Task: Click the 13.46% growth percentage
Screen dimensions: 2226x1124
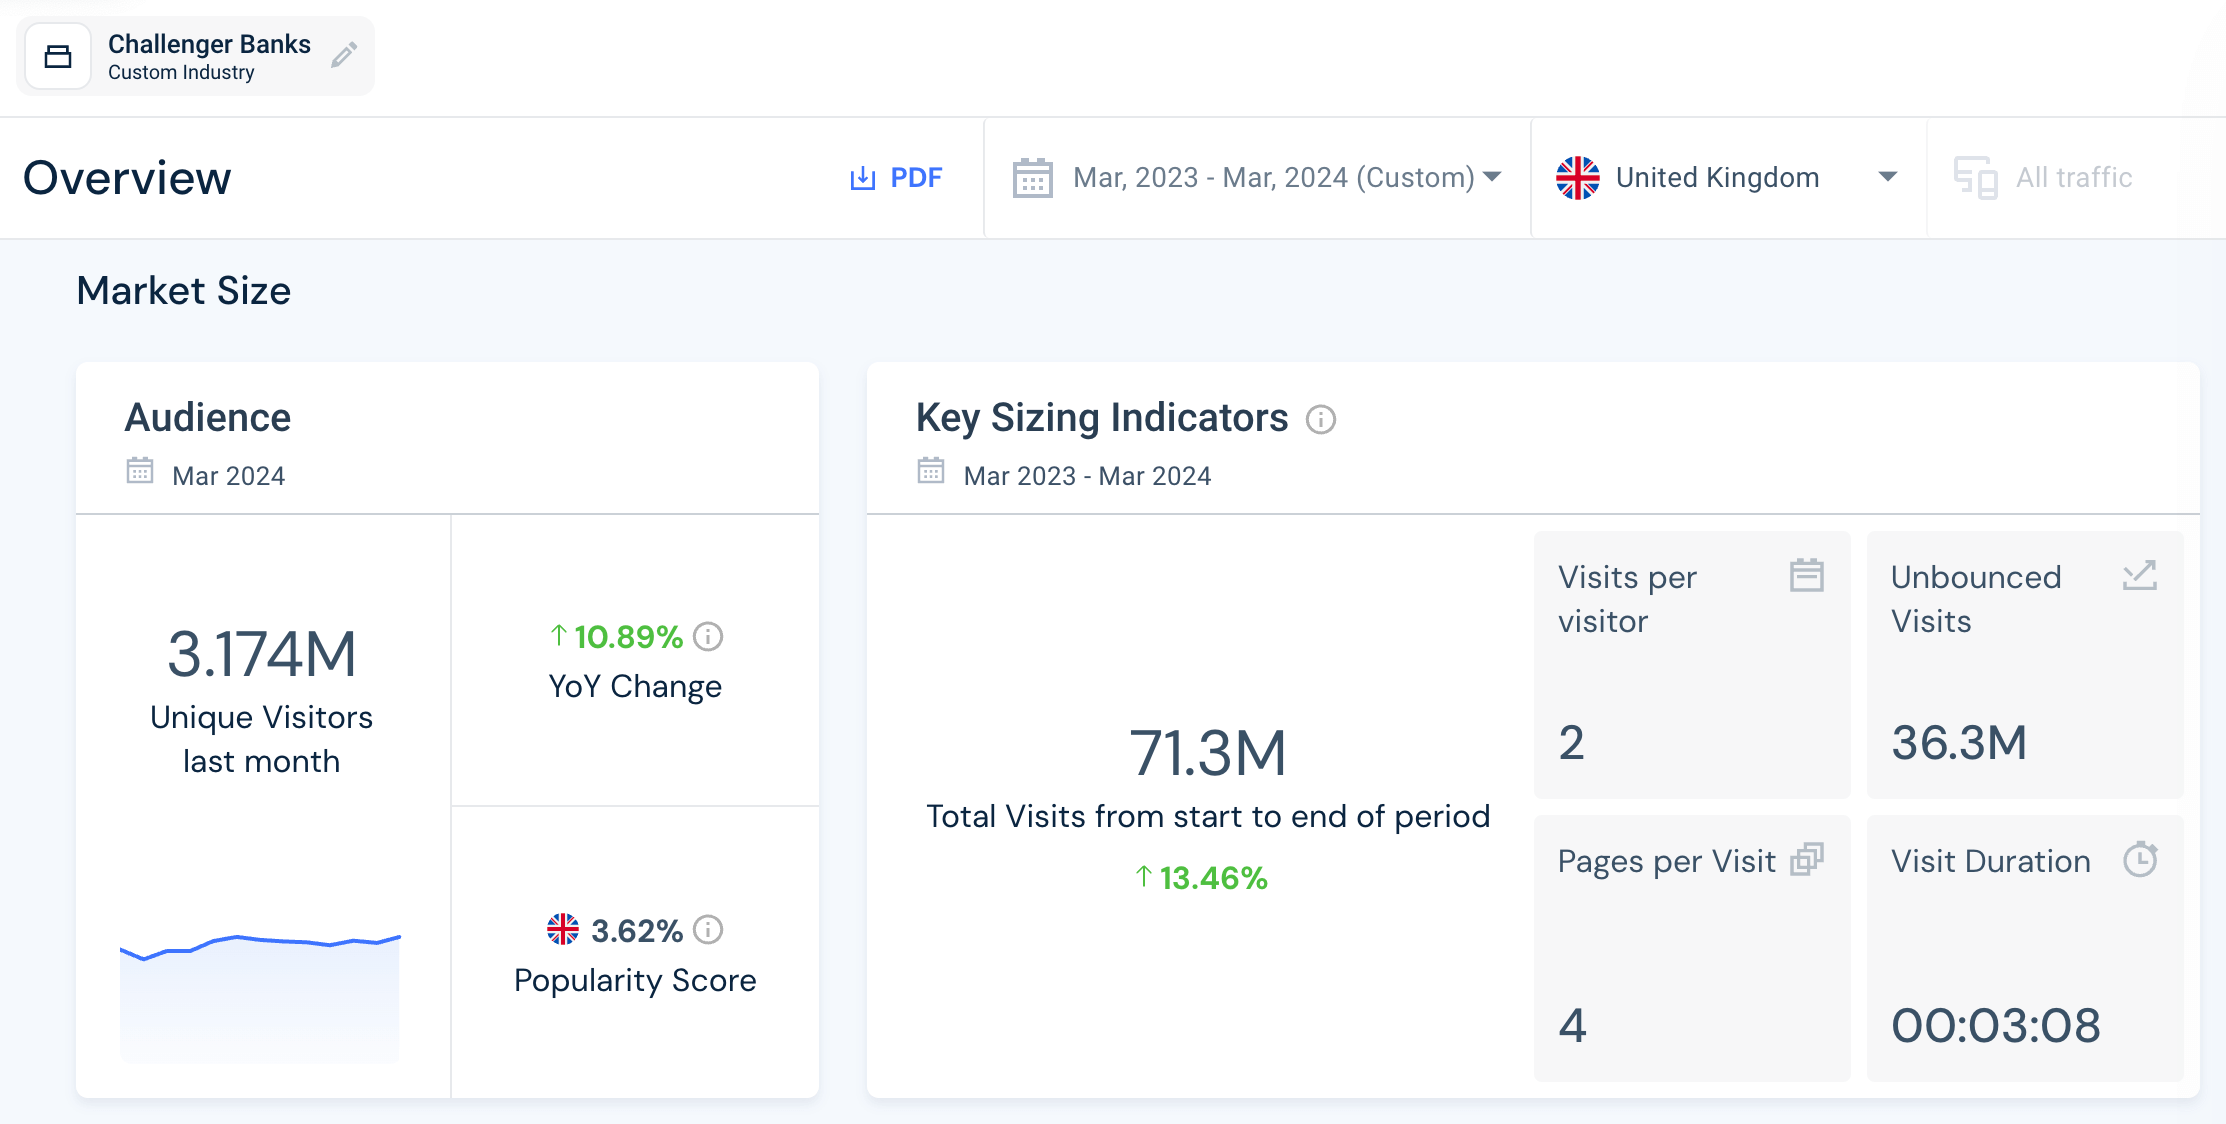Action: click(x=1201, y=878)
